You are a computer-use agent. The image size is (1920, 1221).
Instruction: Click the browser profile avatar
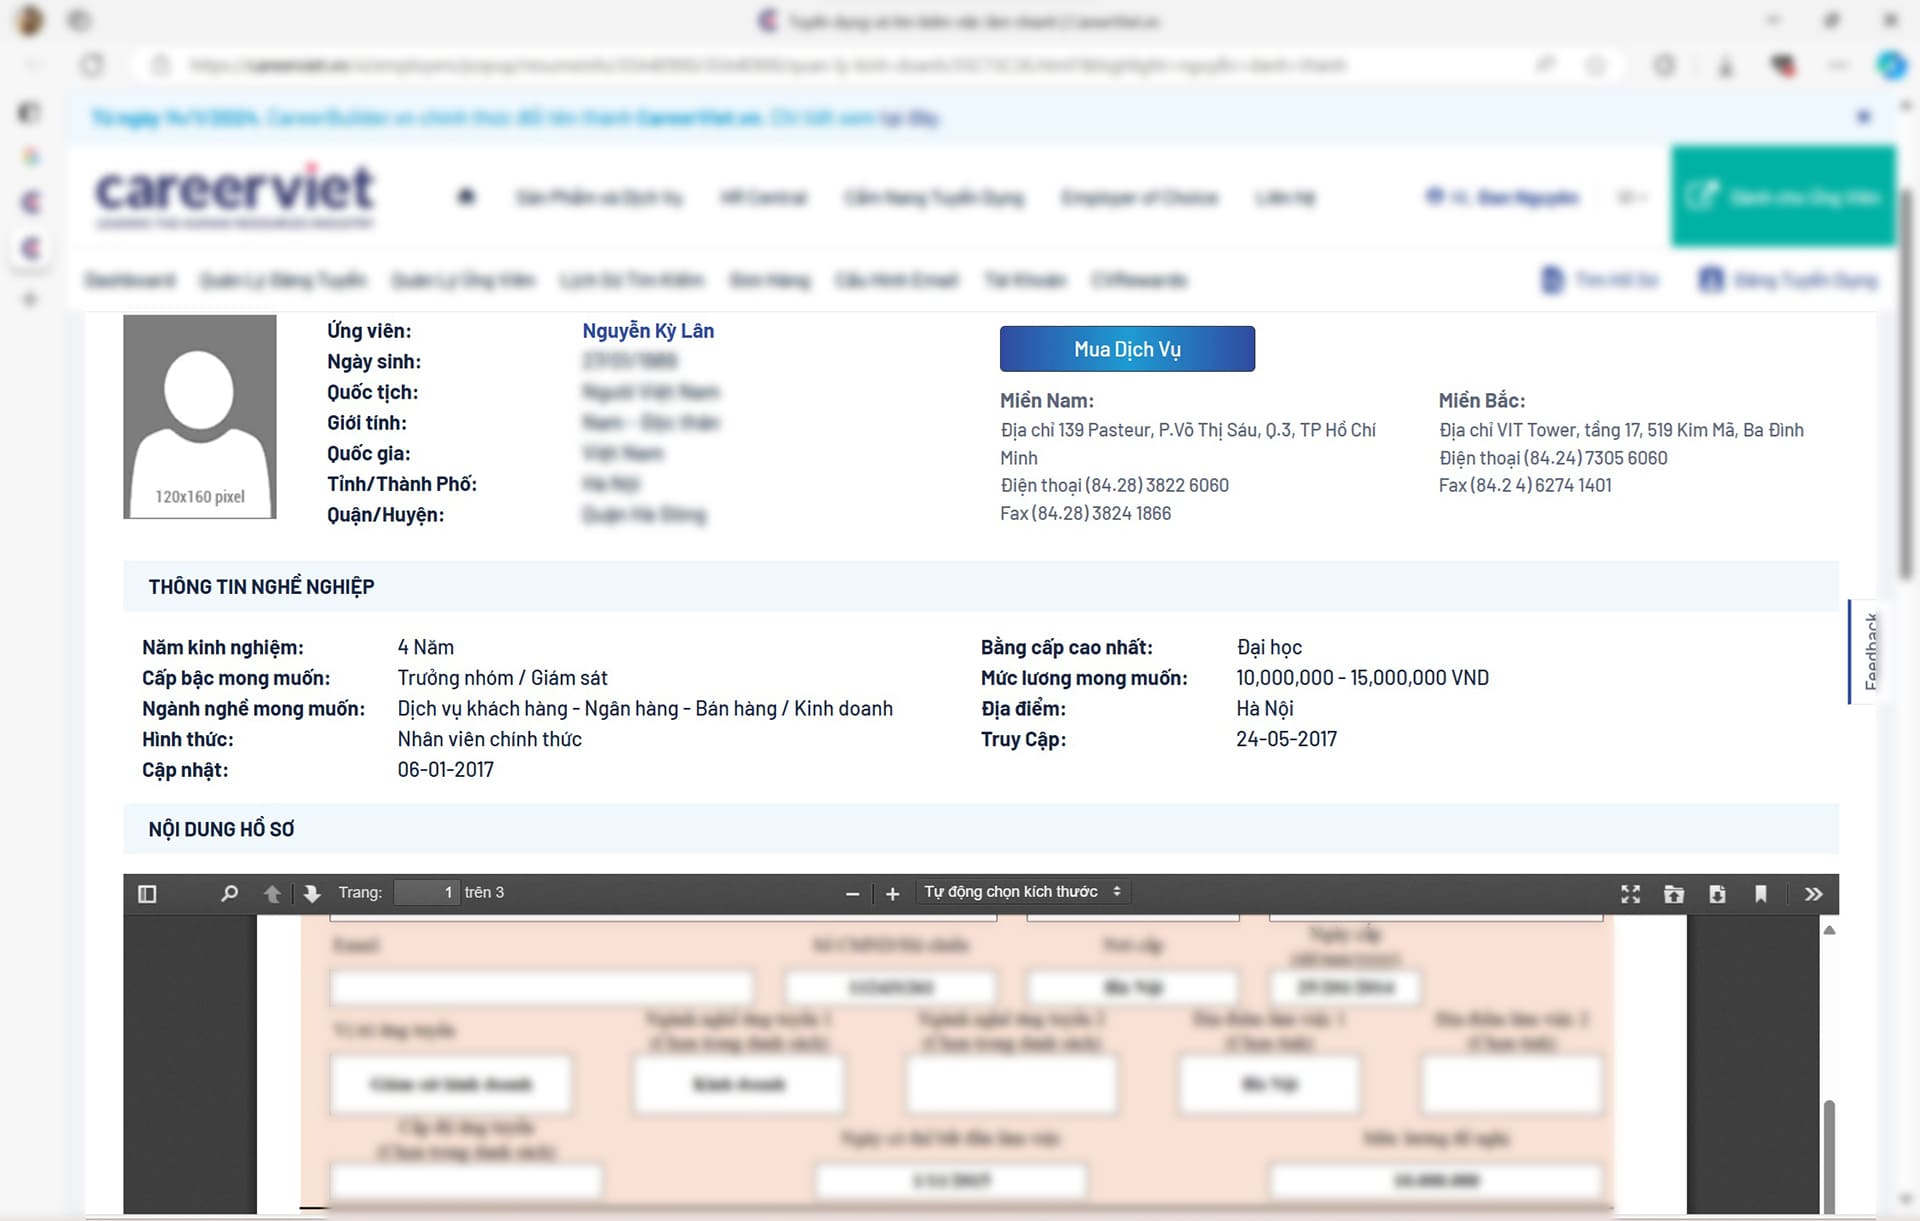point(30,20)
